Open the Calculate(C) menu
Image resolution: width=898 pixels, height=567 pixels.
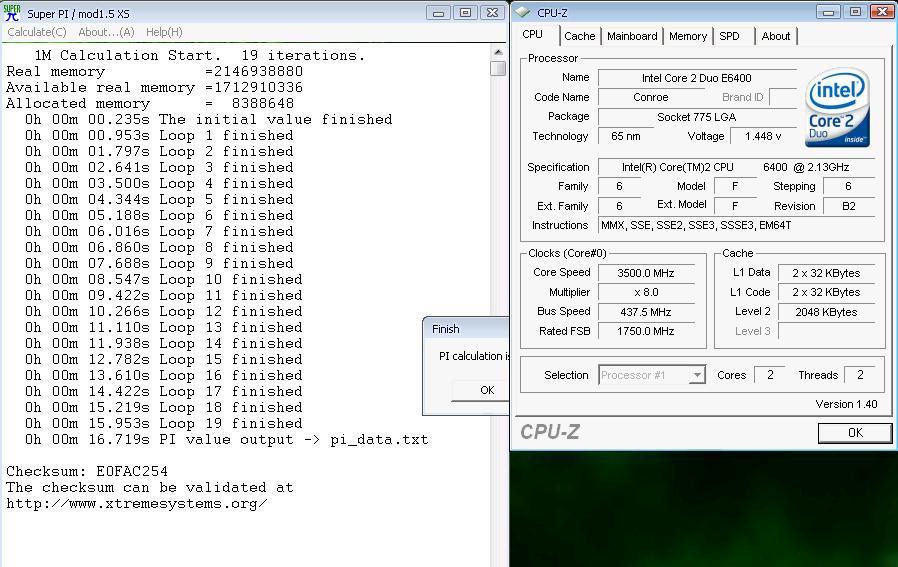click(37, 32)
